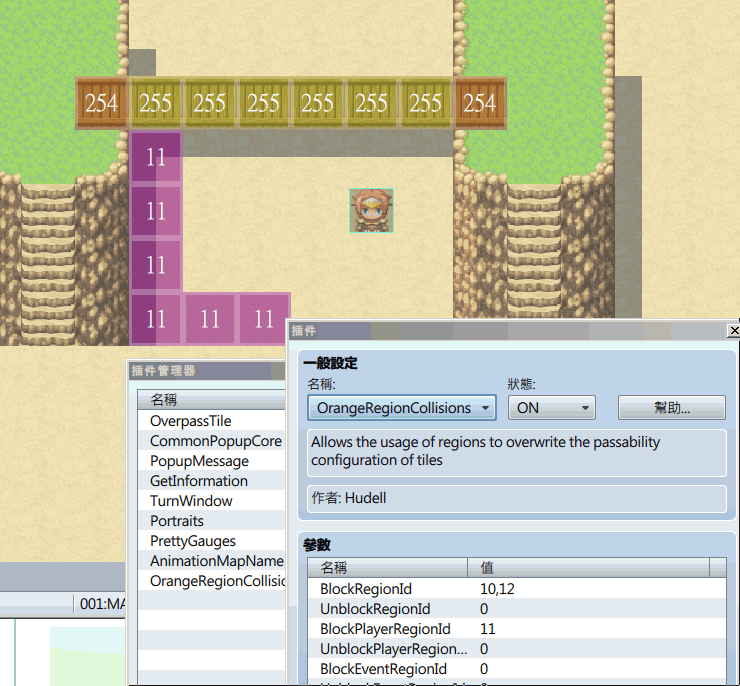This screenshot has height=686, width=740.
Task: Select CommonPopupCore plugin row
Action: (212, 441)
